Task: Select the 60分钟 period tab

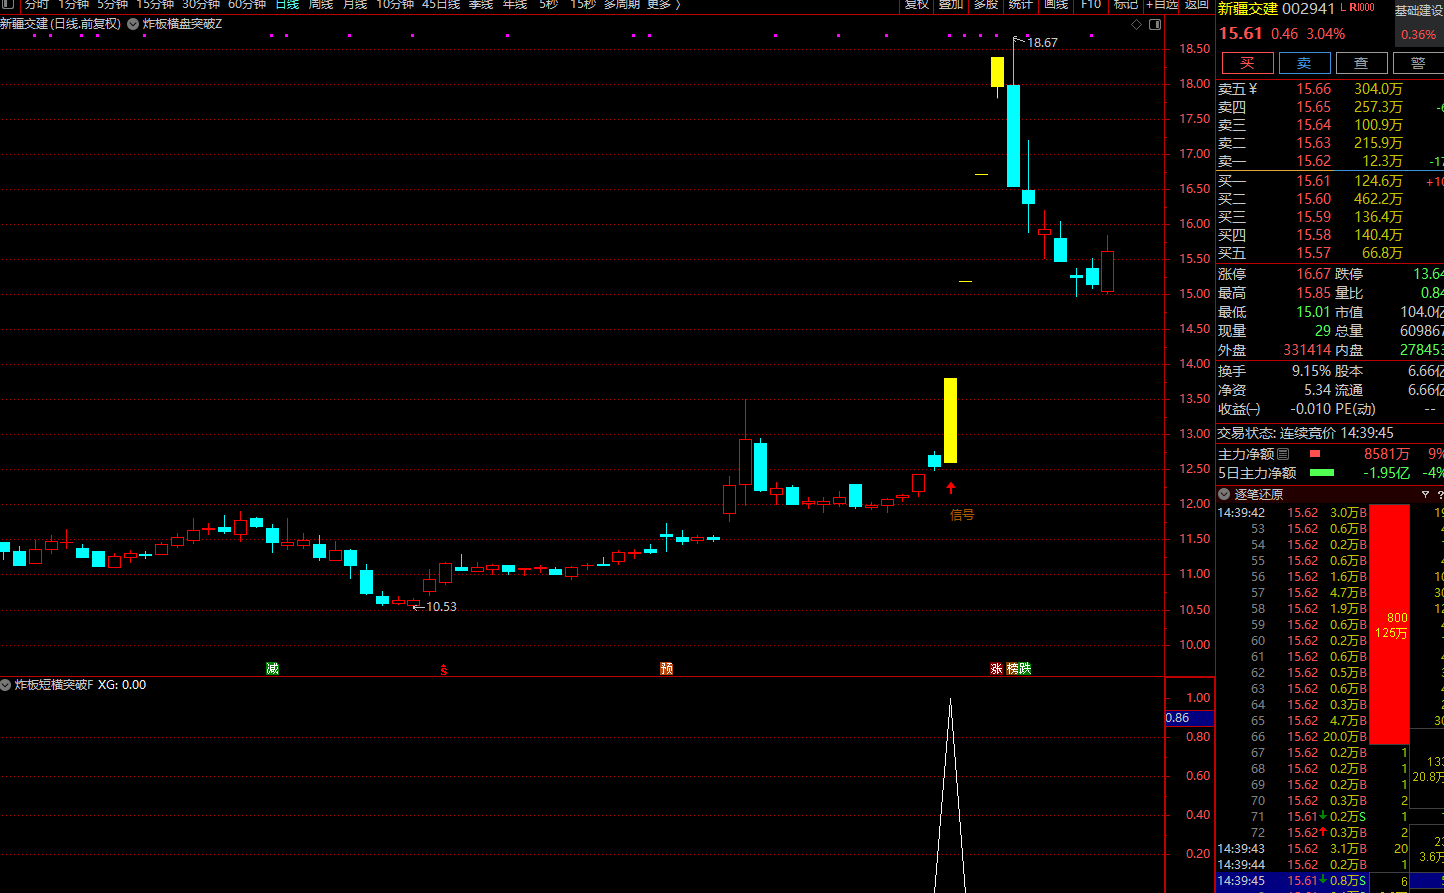Action: pyautogui.click(x=247, y=4)
